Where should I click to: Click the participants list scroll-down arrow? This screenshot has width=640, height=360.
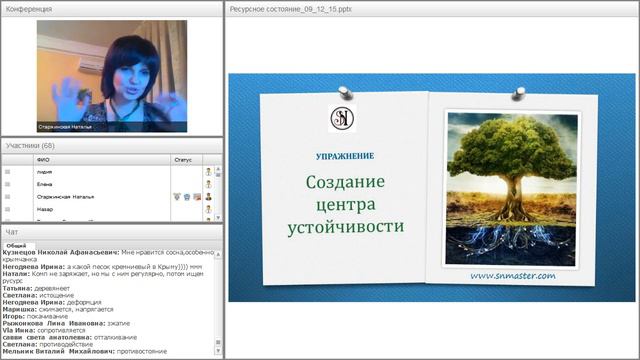point(218,218)
